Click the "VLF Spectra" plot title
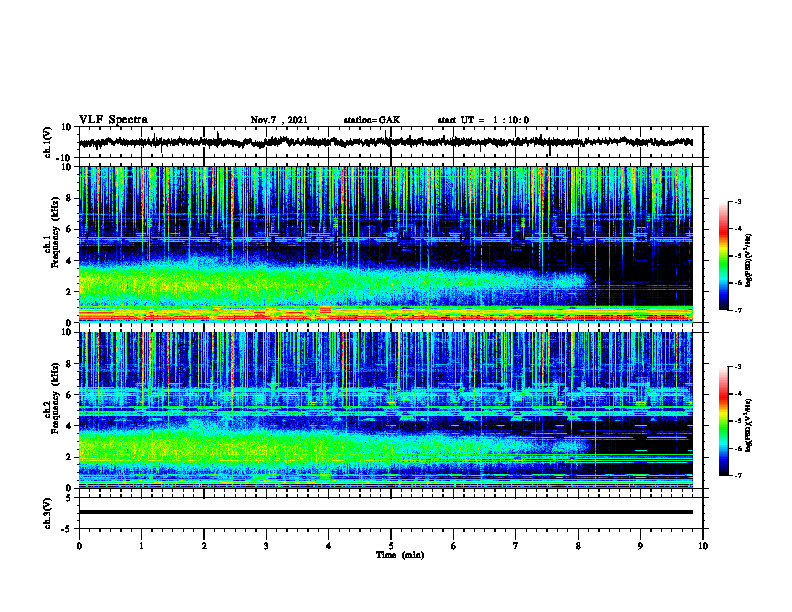Viewport: 792px width, 612px height. click(x=113, y=120)
